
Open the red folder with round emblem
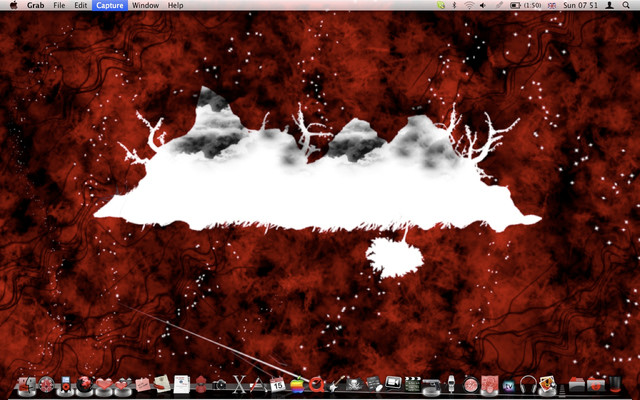click(x=596, y=384)
